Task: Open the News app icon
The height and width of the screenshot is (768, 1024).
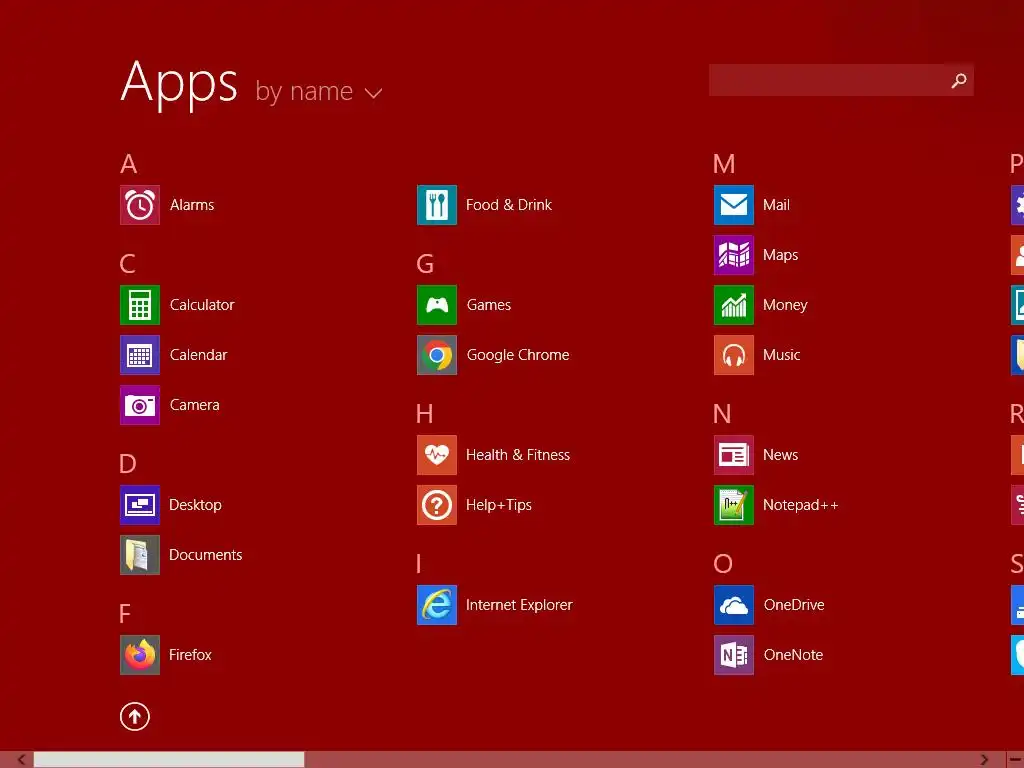Action: (734, 455)
